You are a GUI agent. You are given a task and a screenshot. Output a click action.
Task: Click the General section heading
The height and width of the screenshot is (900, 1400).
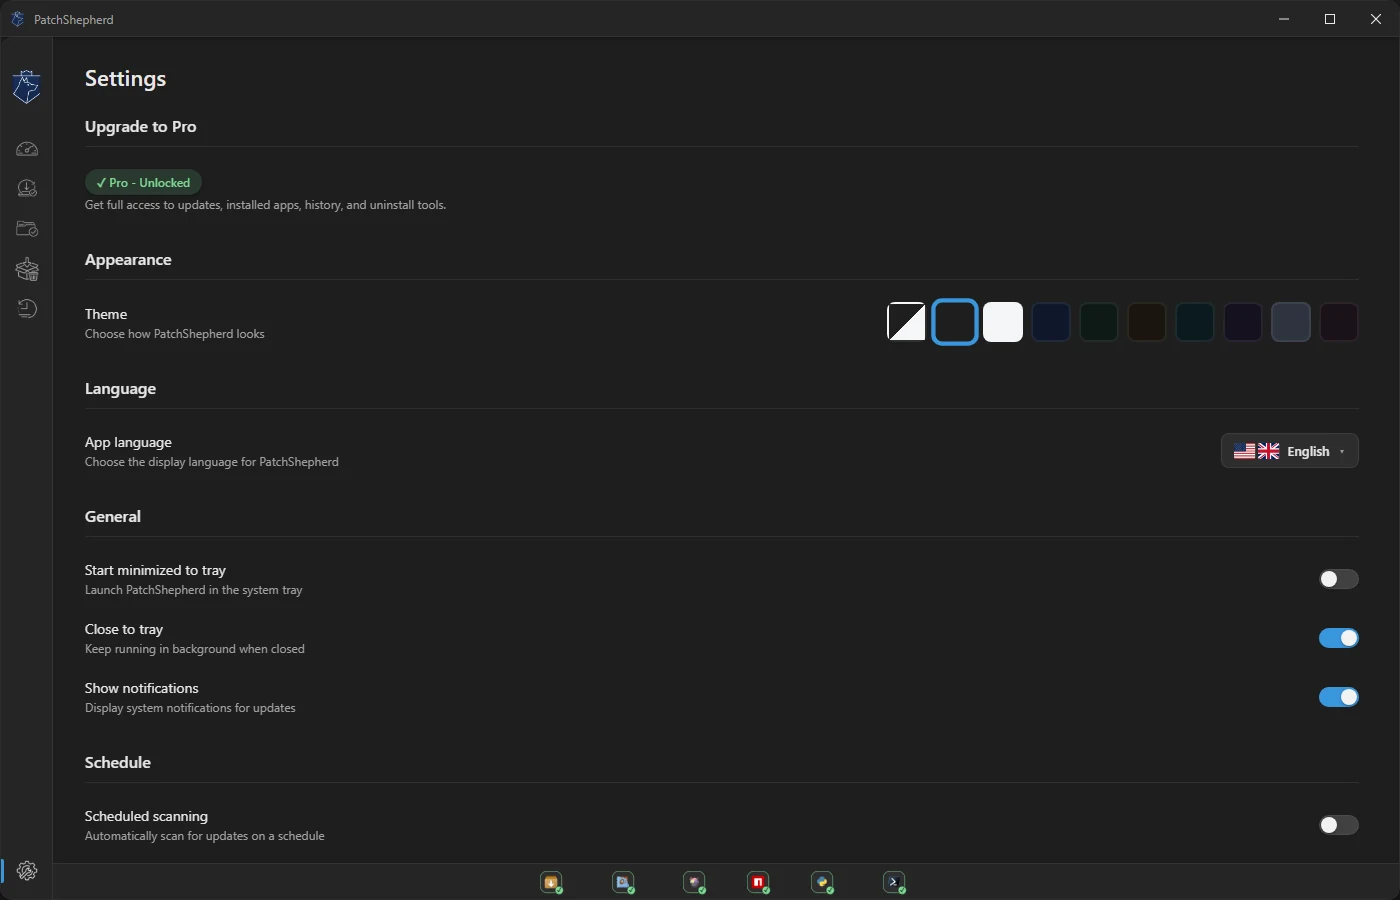[113, 517]
